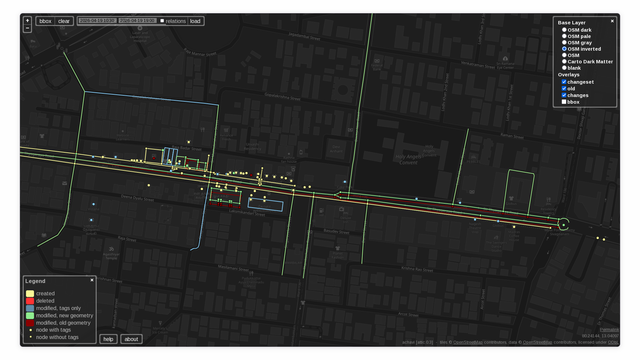Open the help dialog

pyautogui.click(x=108, y=339)
